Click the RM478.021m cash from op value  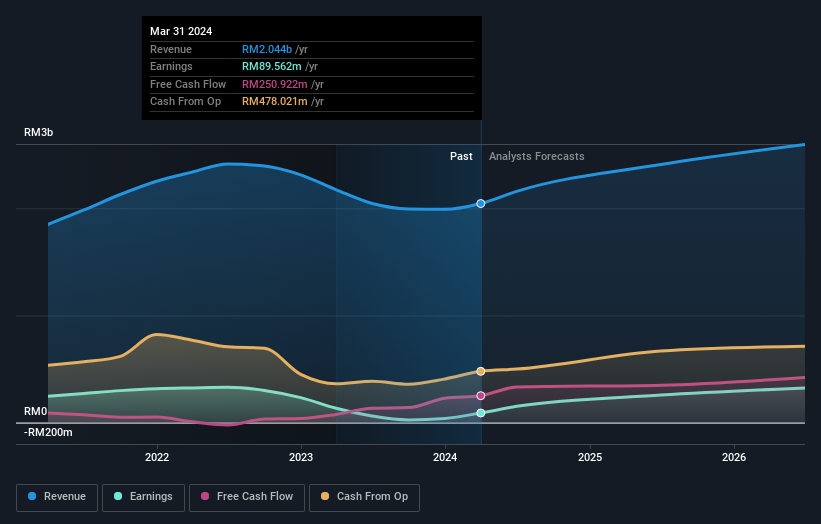275,102
